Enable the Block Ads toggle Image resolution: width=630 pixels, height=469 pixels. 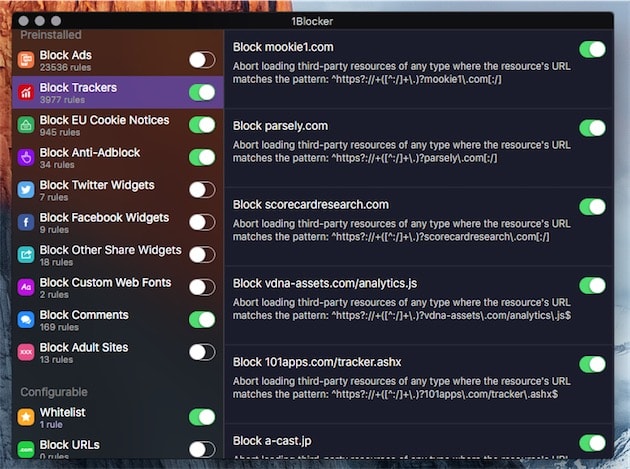(202, 60)
